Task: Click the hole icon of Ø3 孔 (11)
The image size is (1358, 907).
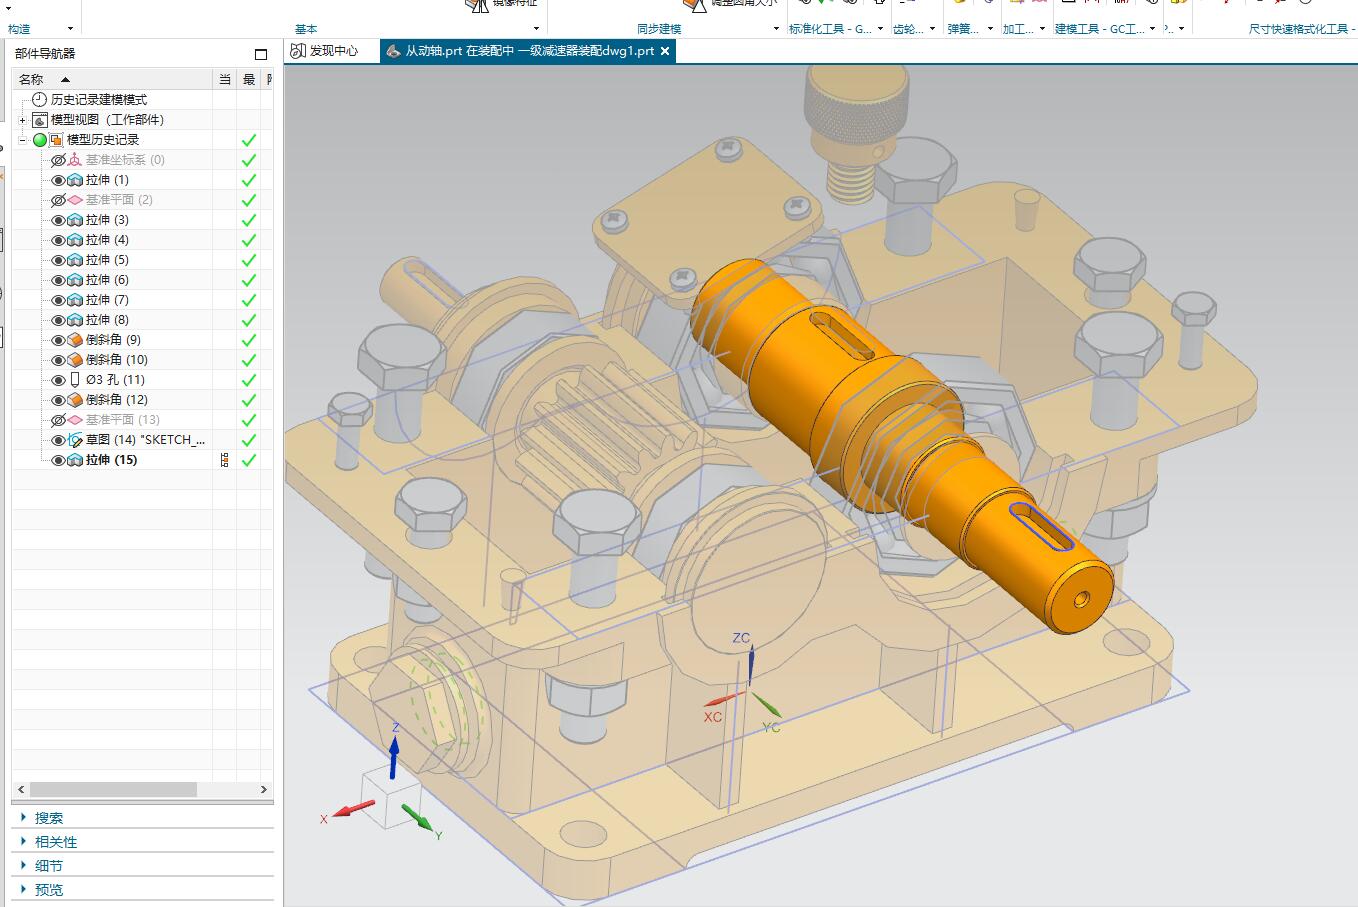Action: pos(75,380)
